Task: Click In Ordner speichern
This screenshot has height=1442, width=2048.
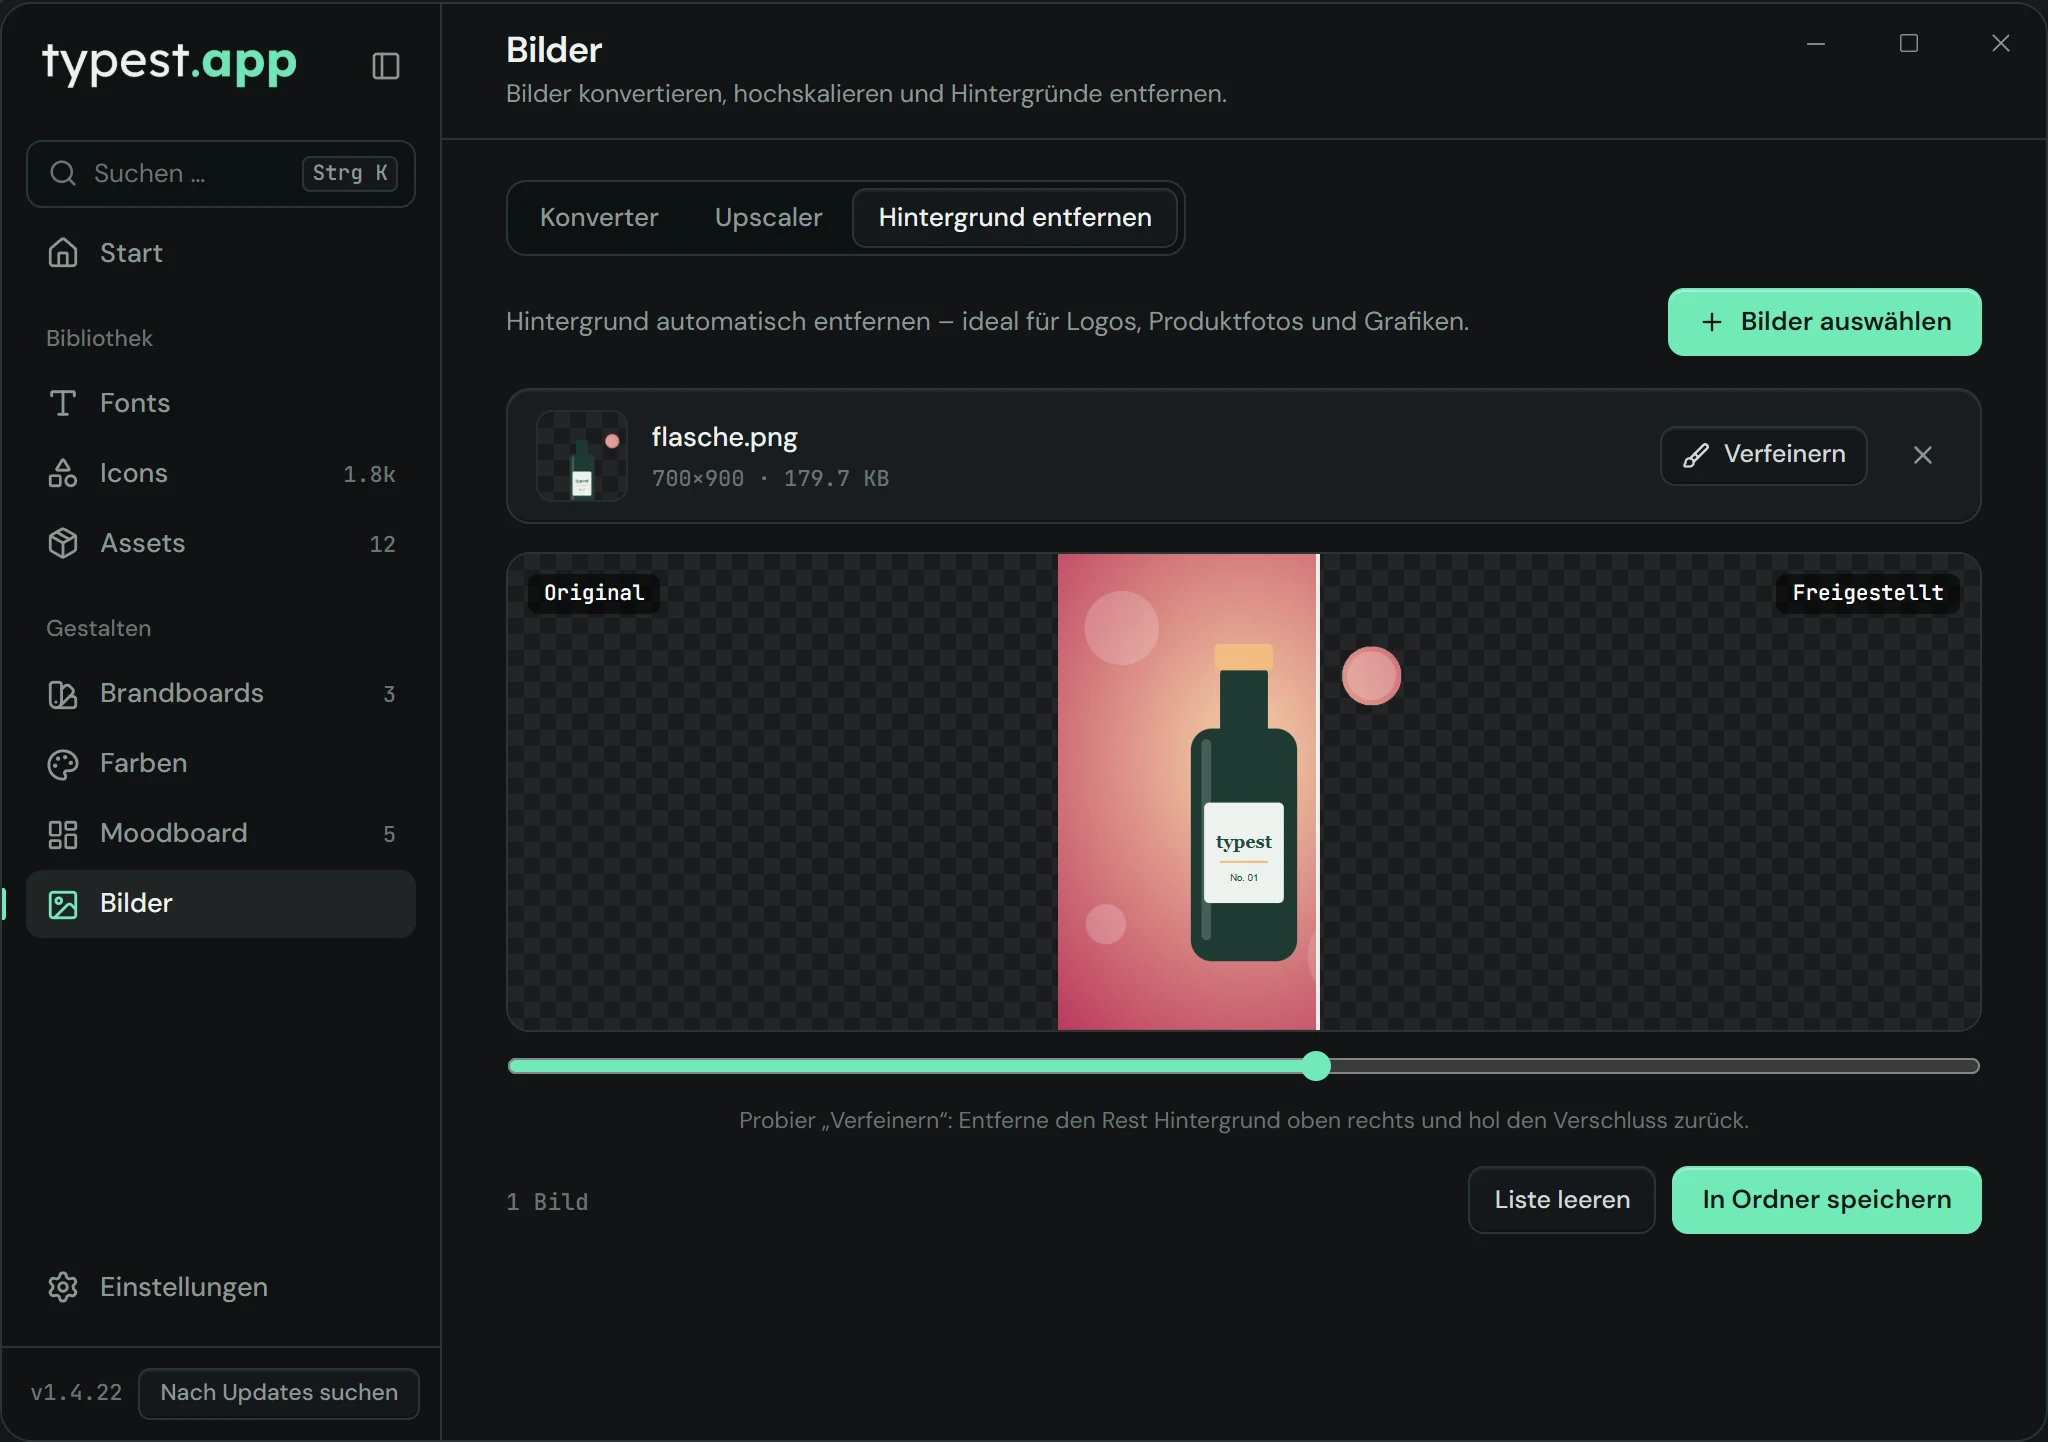Action: tap(1827, 1200)
